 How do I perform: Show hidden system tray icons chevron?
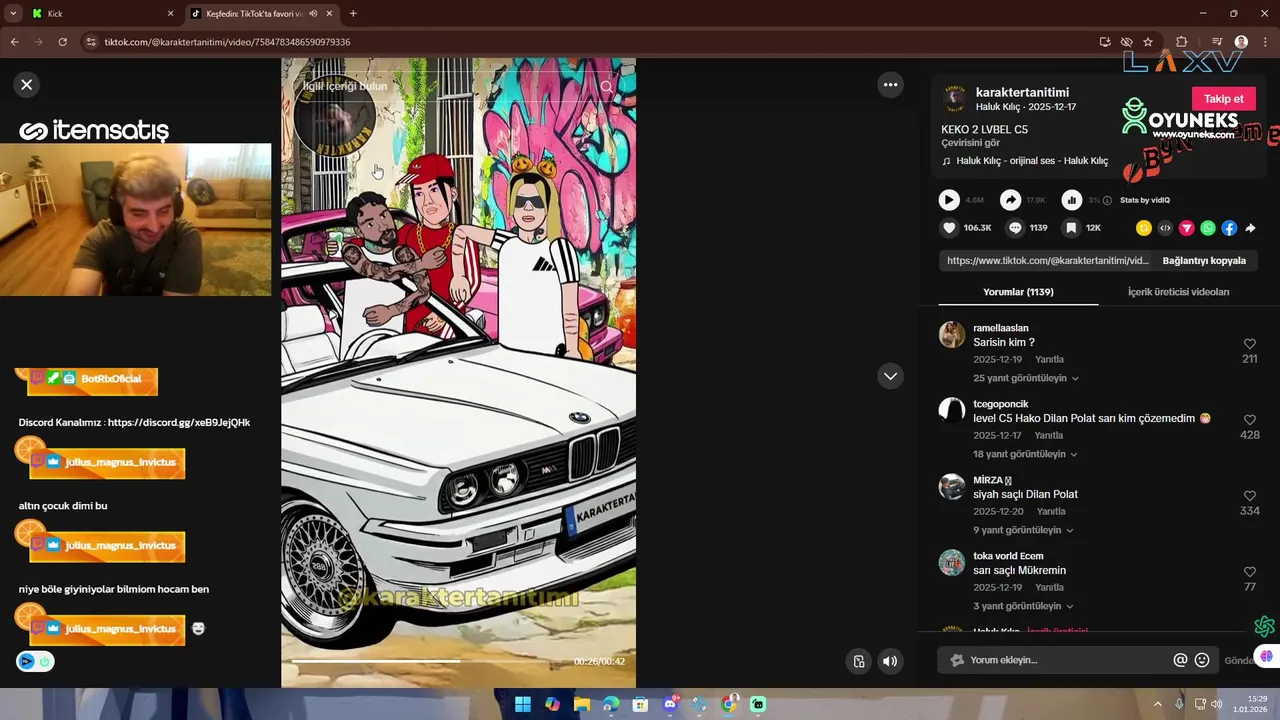(x=1158, y=704)
